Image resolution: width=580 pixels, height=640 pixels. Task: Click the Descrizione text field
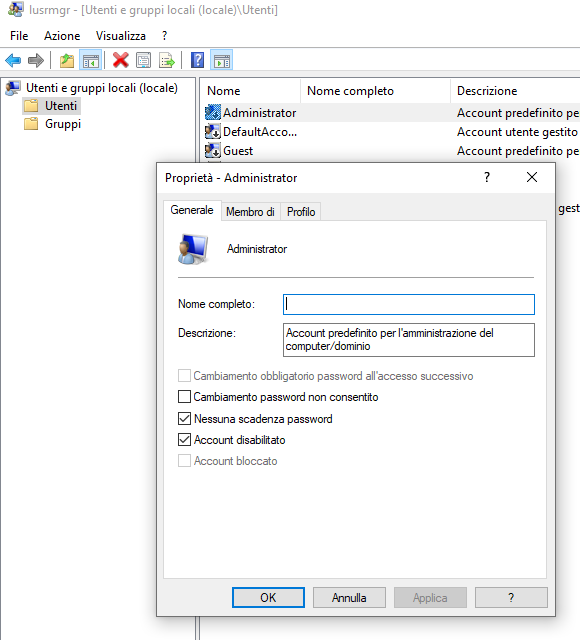pyautogui.click(x=409, y=340)
